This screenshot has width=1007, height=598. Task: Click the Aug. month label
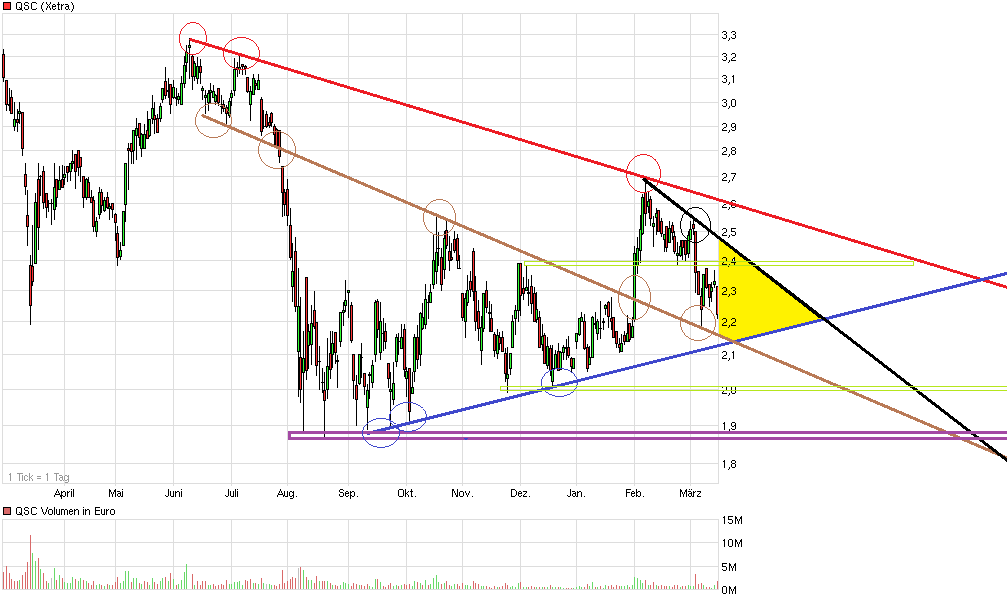287,493
